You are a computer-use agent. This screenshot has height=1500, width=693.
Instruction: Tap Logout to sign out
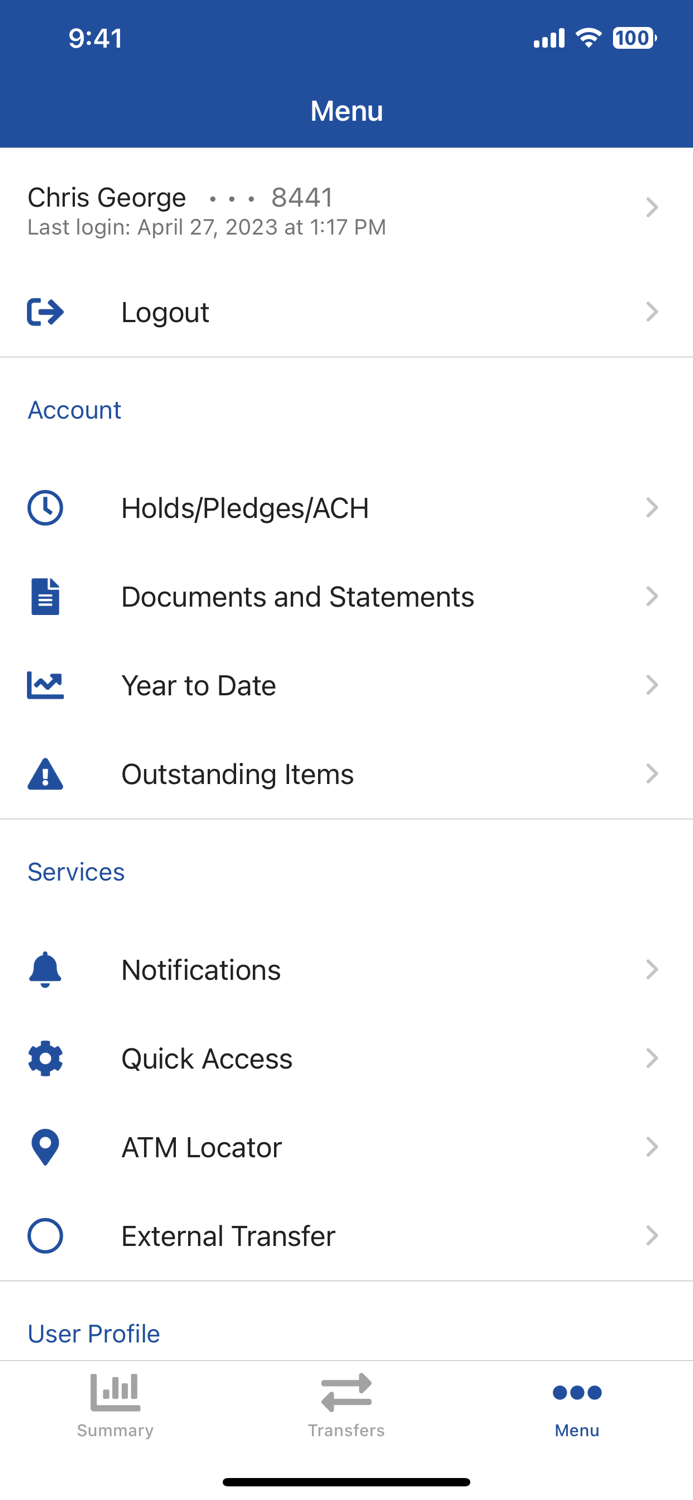tap(165, 311)
